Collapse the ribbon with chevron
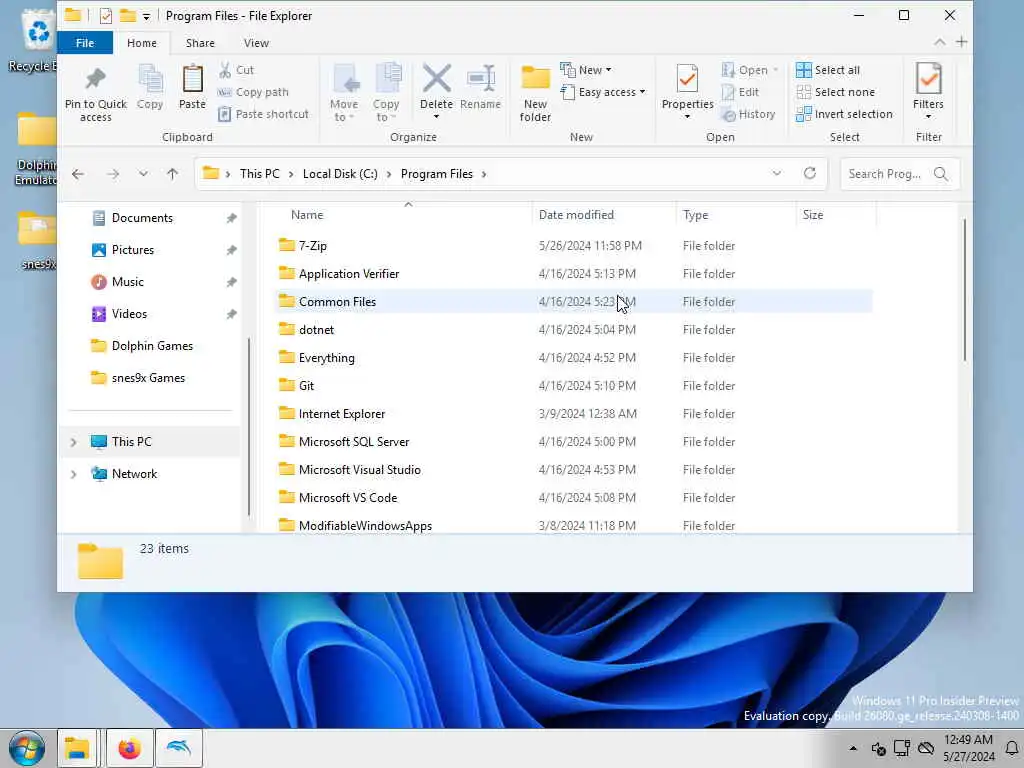The height and width of the screenshot is (768, 1024). 939,42
